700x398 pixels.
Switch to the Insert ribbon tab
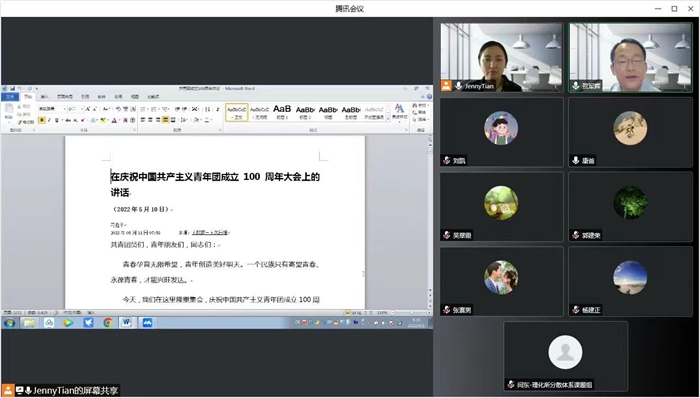(x=45, y=96)
